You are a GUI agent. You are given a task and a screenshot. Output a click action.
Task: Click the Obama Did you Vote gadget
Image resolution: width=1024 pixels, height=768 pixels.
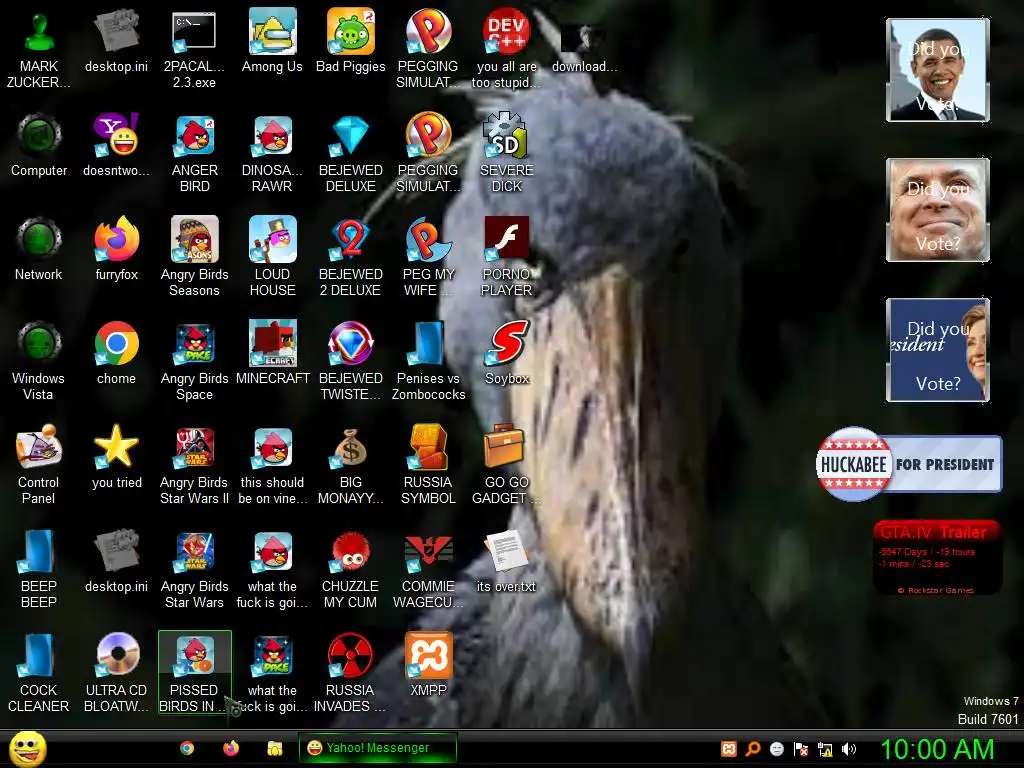[x=938, y=70]
